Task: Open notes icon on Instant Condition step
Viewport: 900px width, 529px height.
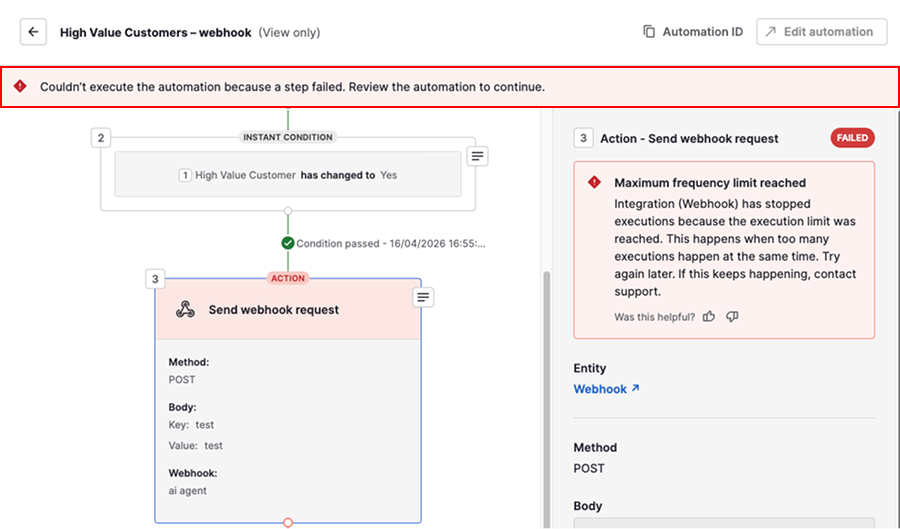Action: [479, 156]
